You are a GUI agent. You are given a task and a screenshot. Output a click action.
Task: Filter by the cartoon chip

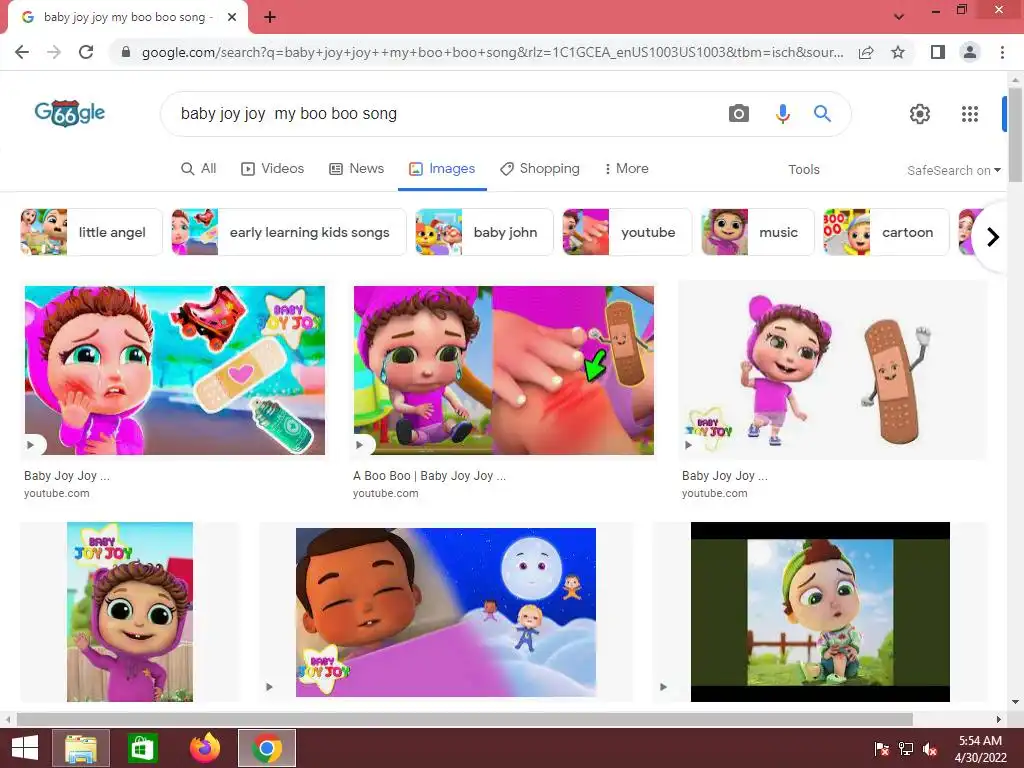point(886,232)
